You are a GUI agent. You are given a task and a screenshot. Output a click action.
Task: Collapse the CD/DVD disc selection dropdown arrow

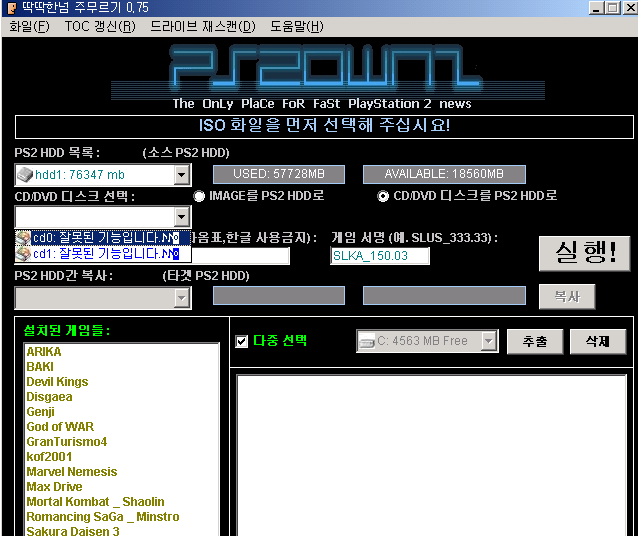(x=181, y=217)
